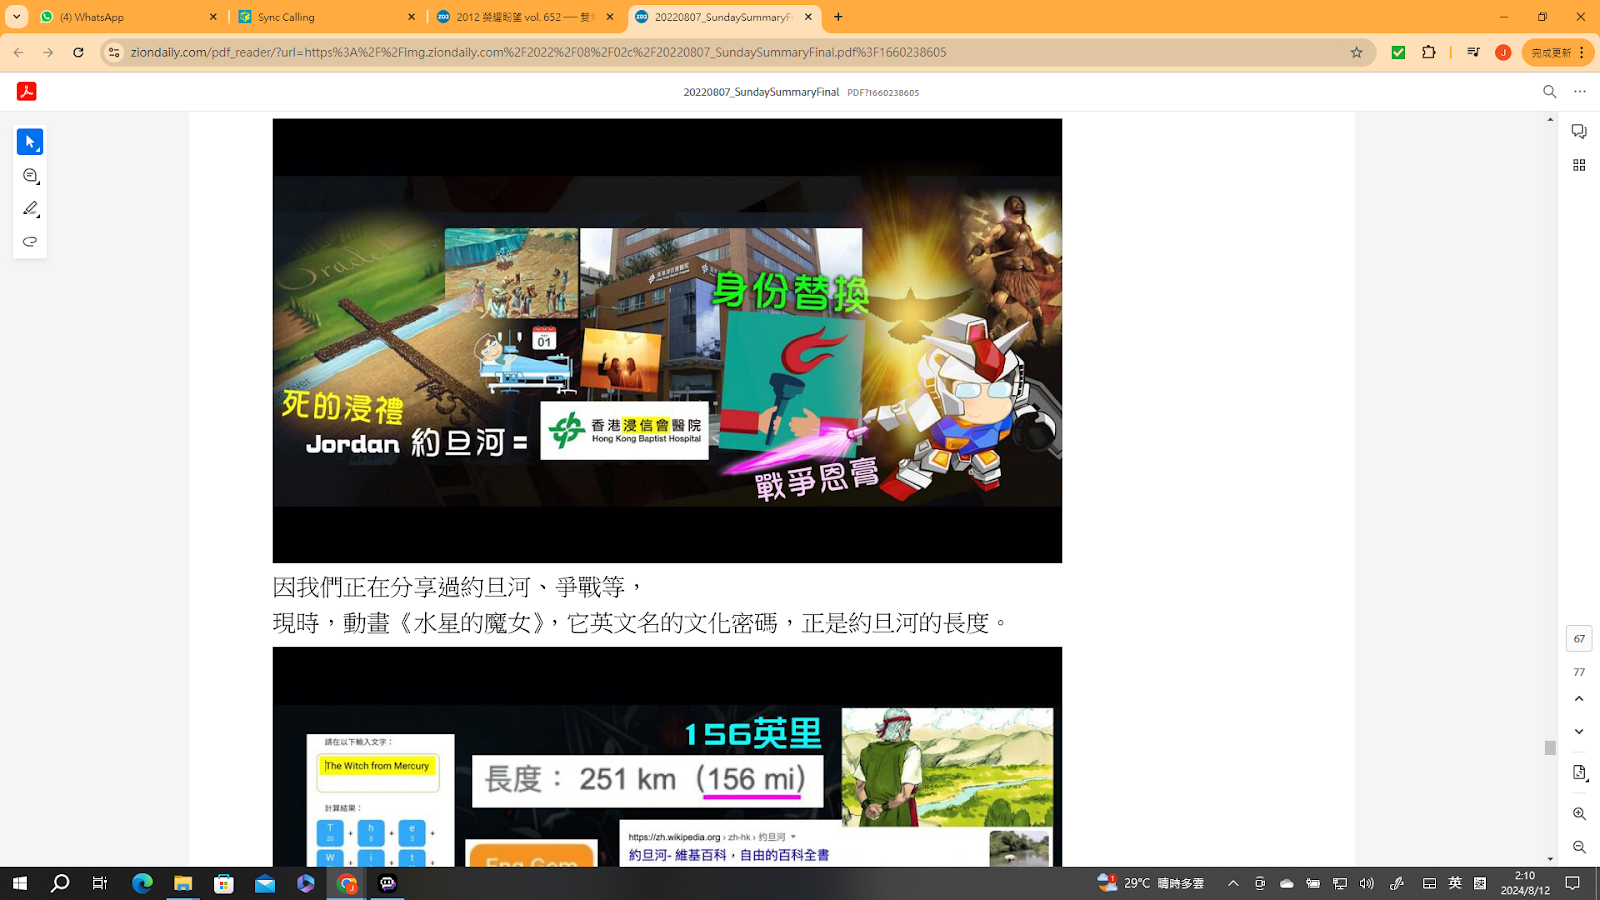The width and height of the screenshot is (1600, 900).
Task: Open File Explorer from the taskbar
Action: (183, 883)
